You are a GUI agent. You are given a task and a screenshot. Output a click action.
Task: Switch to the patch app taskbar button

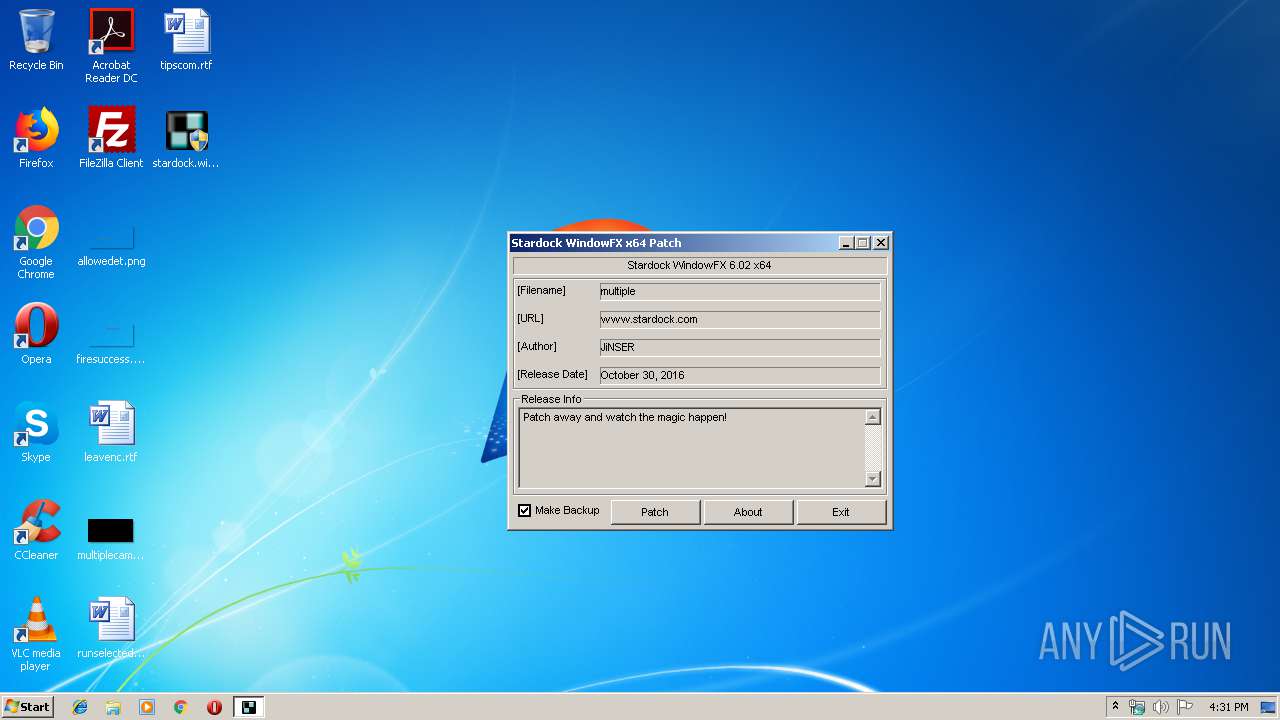[249, 707]
